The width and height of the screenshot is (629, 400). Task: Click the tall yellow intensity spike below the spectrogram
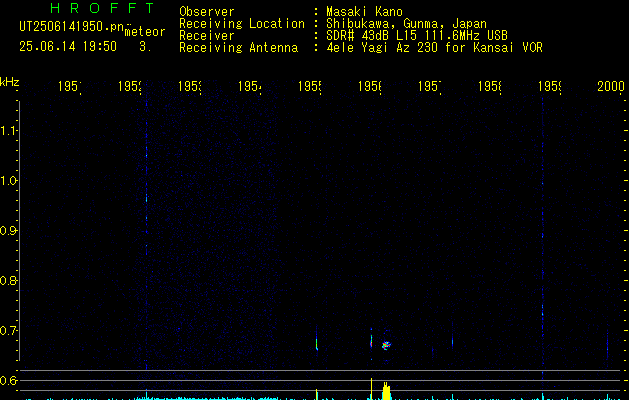(371, 389)
